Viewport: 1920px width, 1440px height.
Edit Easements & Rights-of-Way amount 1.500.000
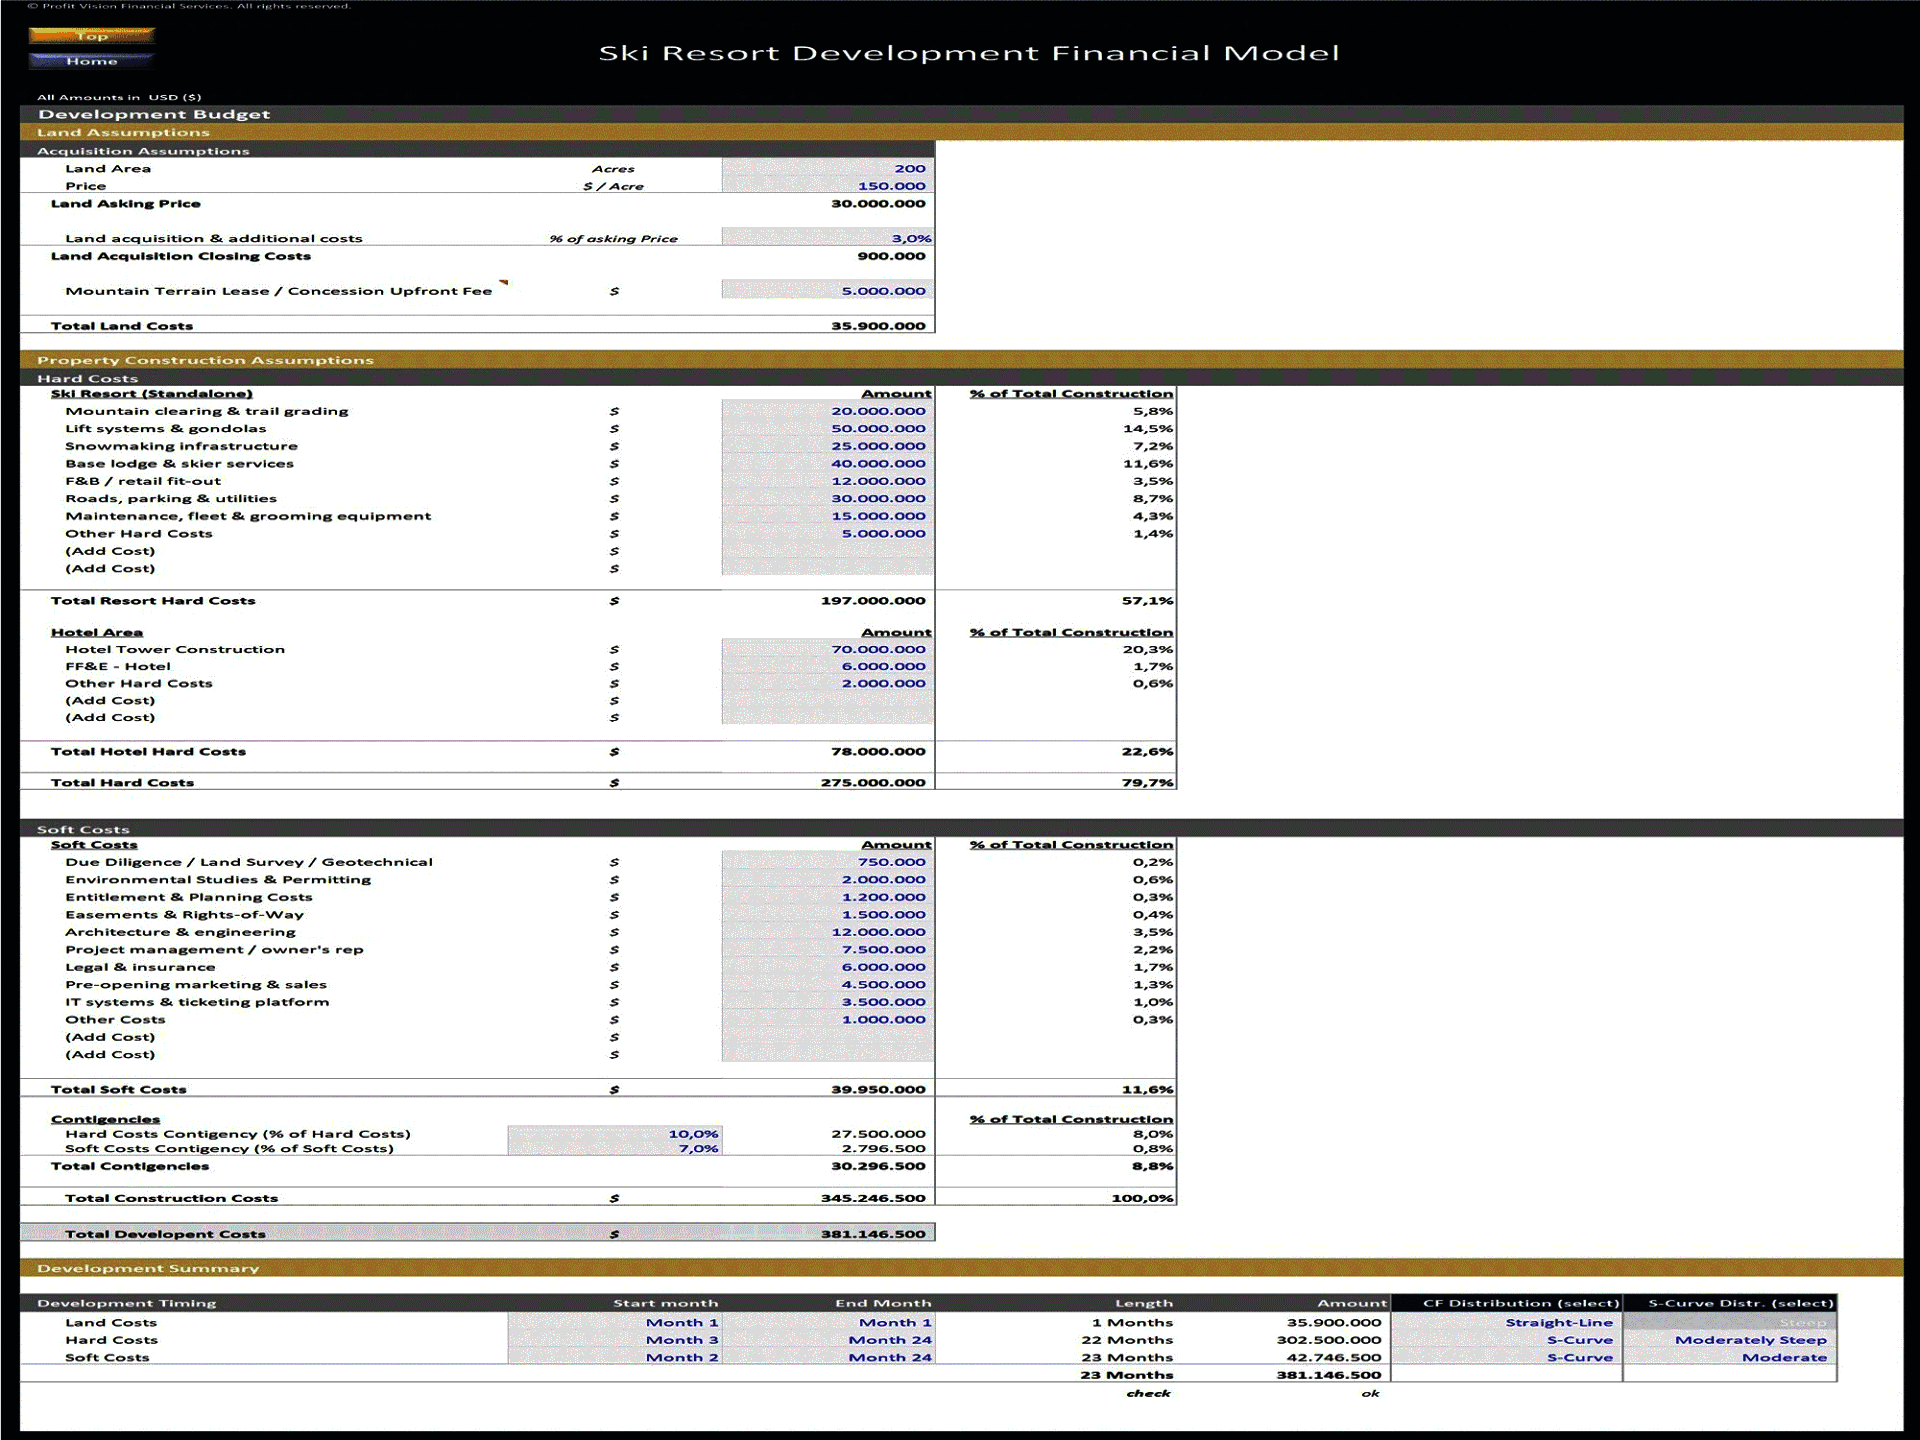click(x=828, y=915)
